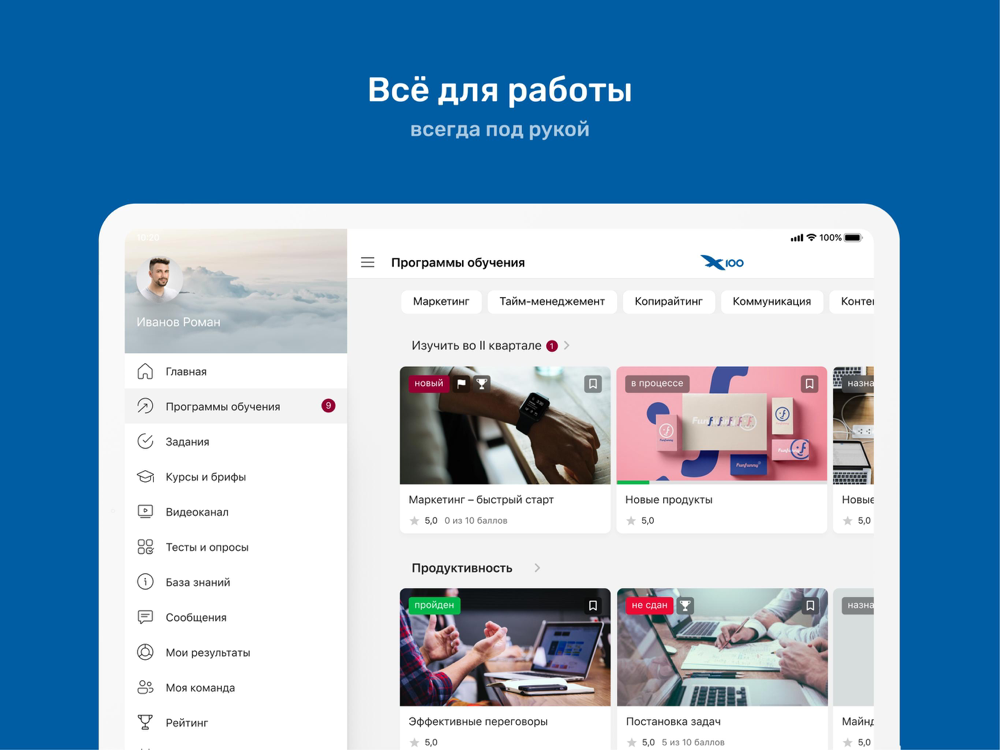Click the battery icon in the status bar

click(853, 238)
